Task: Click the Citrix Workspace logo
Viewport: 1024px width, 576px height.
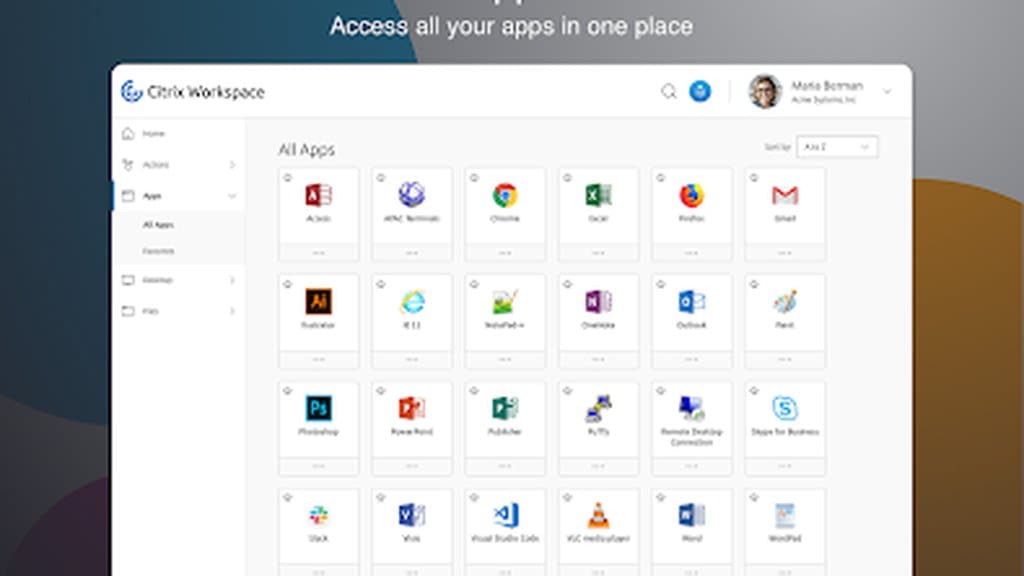Action: pos(193,91)
